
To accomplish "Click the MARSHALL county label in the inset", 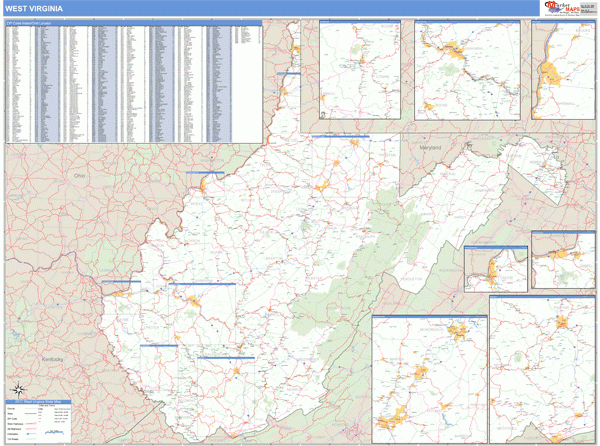I will click(566, 104).
